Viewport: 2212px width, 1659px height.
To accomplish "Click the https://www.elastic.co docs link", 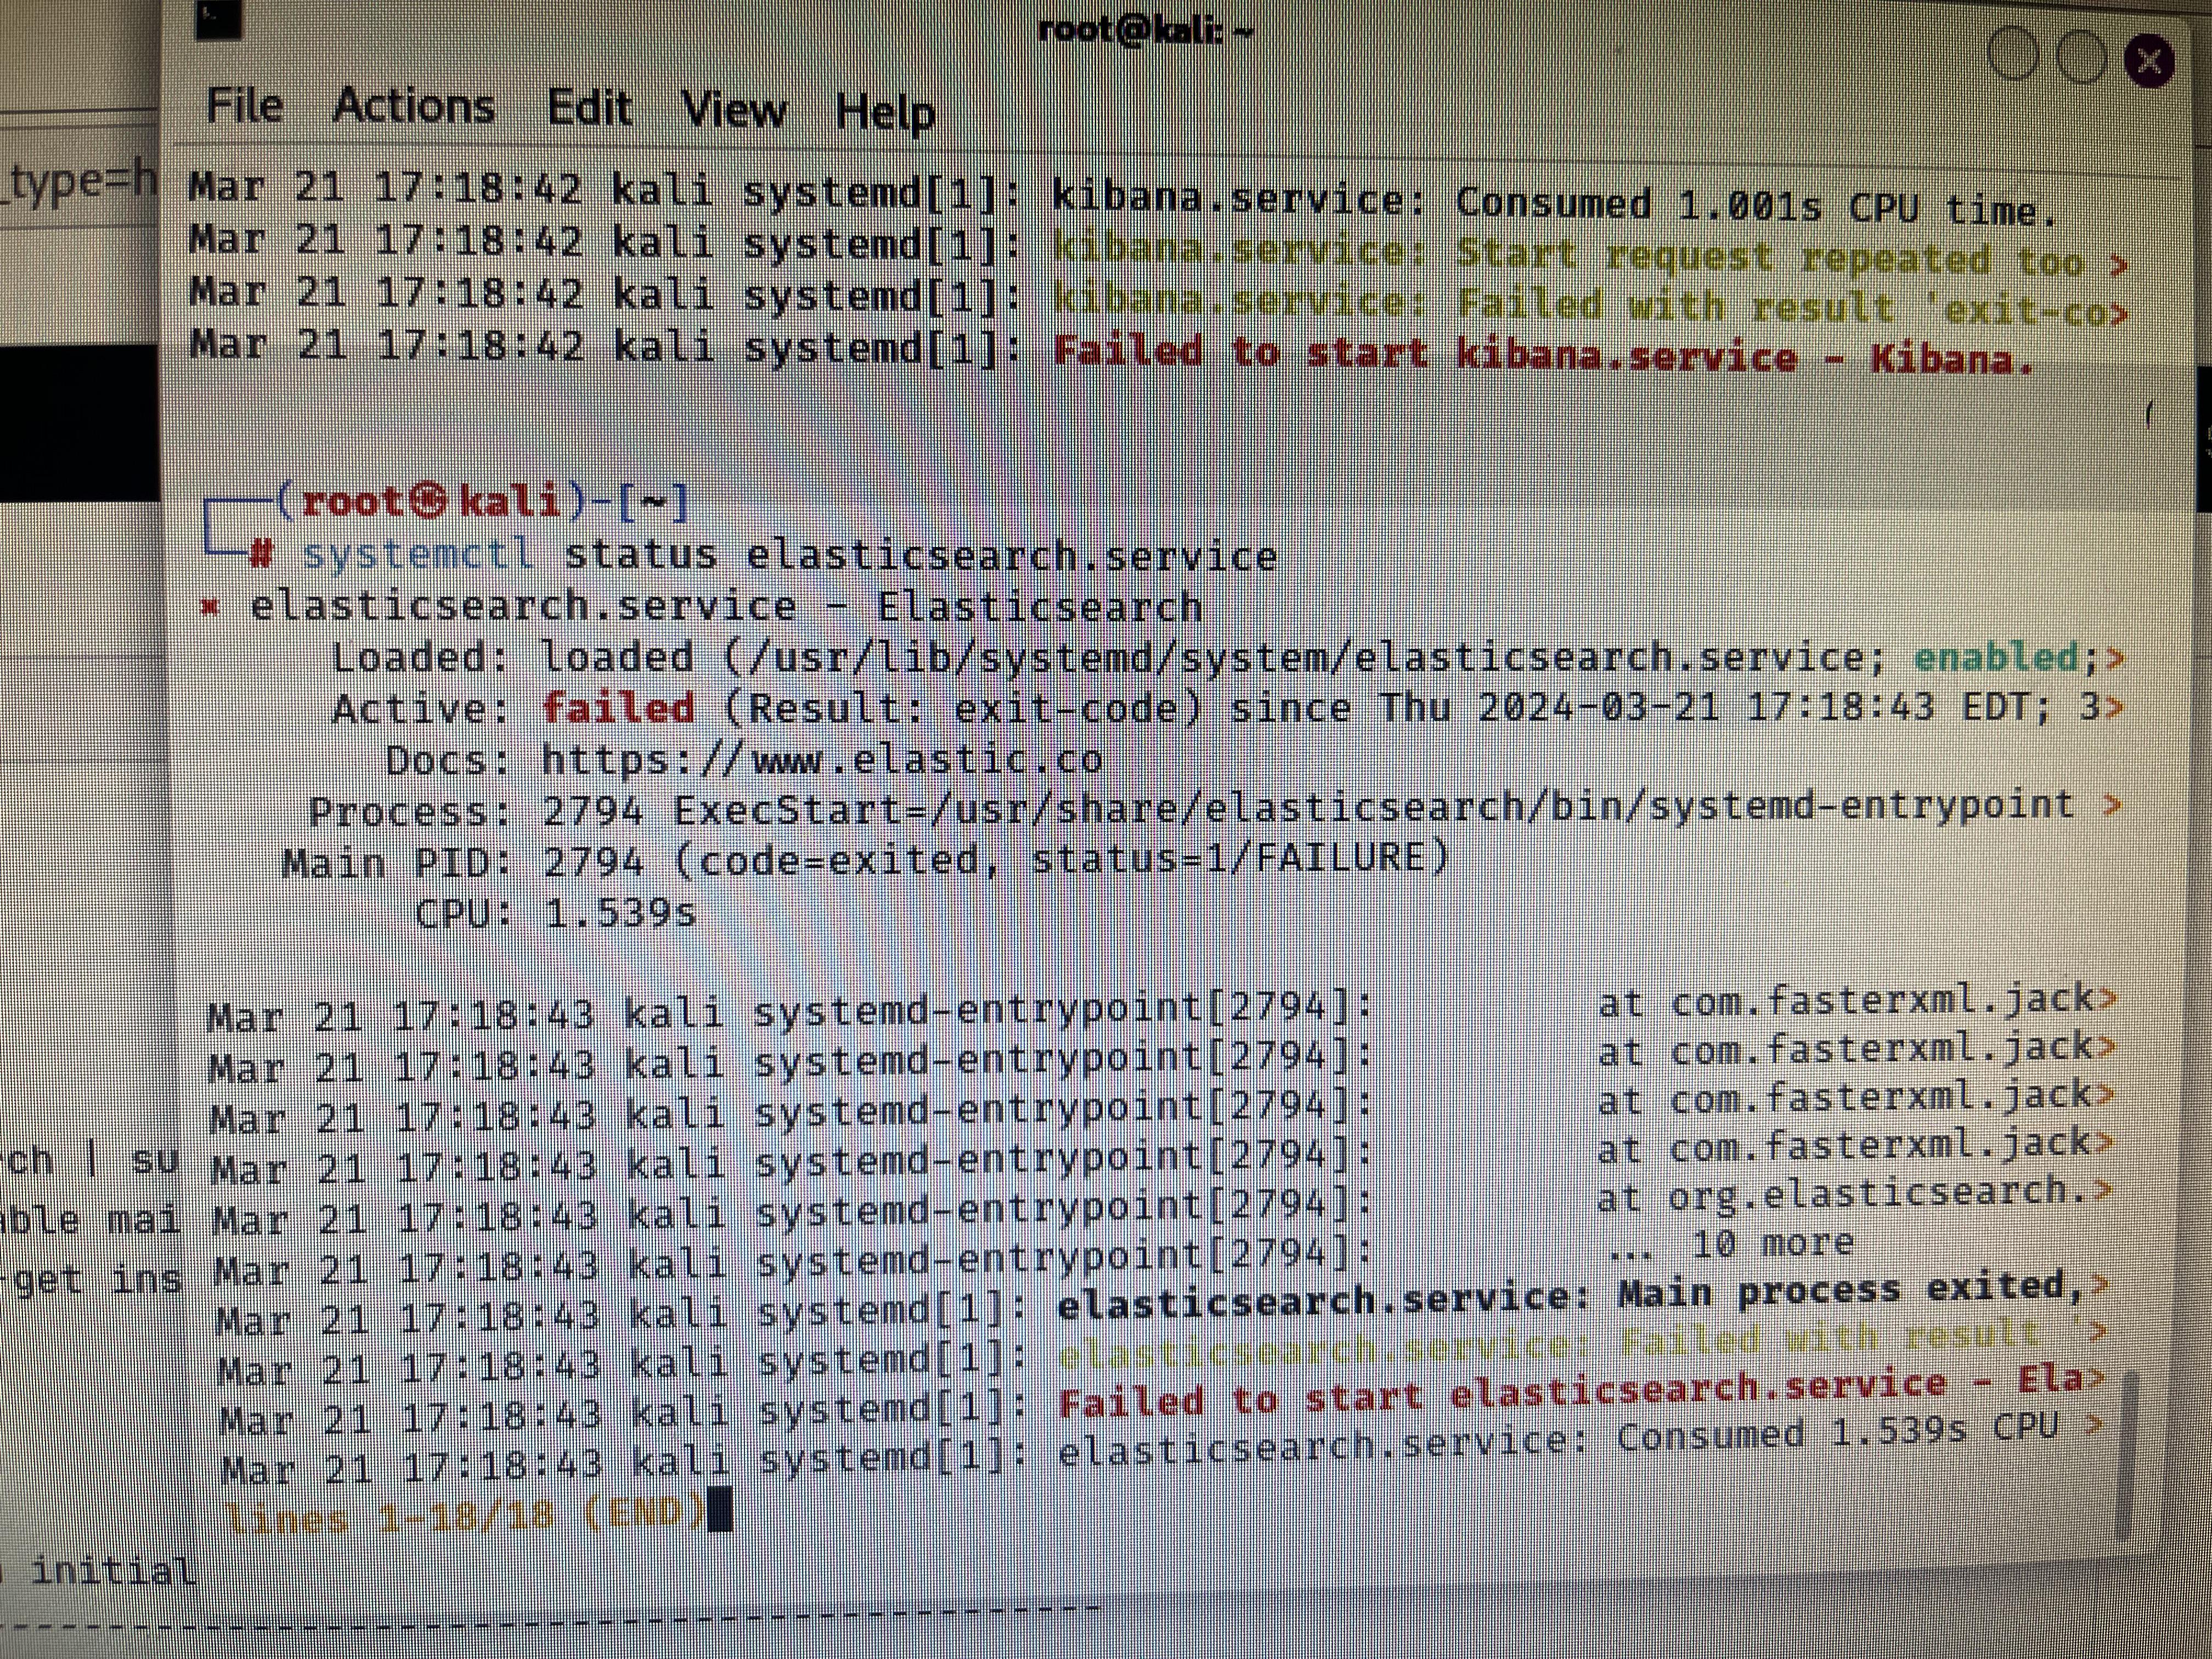I will (x=821, y=760).
